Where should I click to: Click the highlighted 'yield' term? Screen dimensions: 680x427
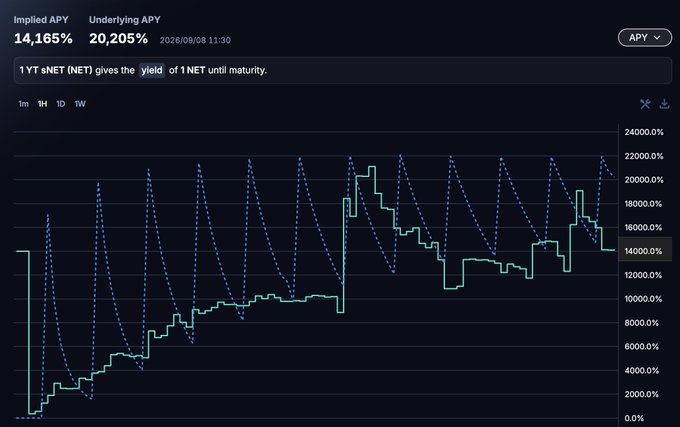(x=152, y=70)
